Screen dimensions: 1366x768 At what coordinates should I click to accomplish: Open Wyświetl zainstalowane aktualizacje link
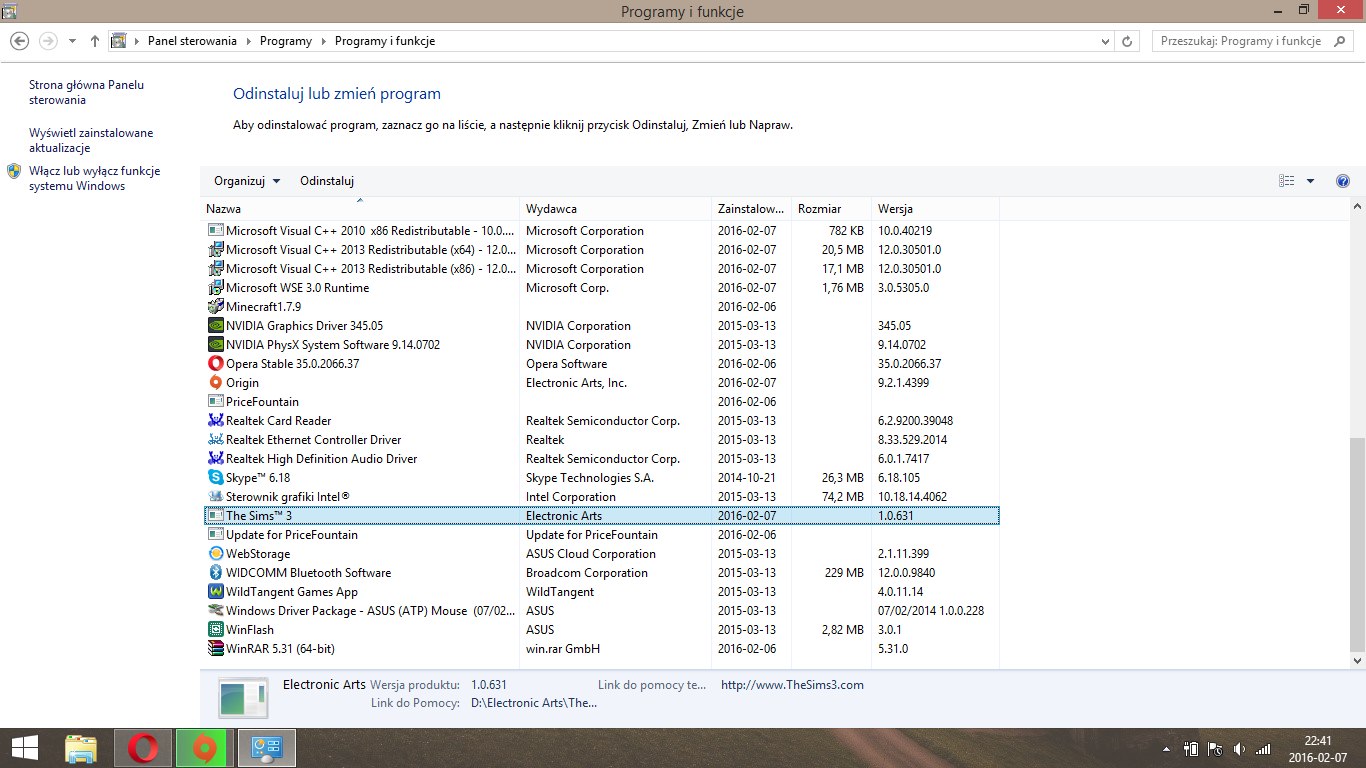(91, 140)
